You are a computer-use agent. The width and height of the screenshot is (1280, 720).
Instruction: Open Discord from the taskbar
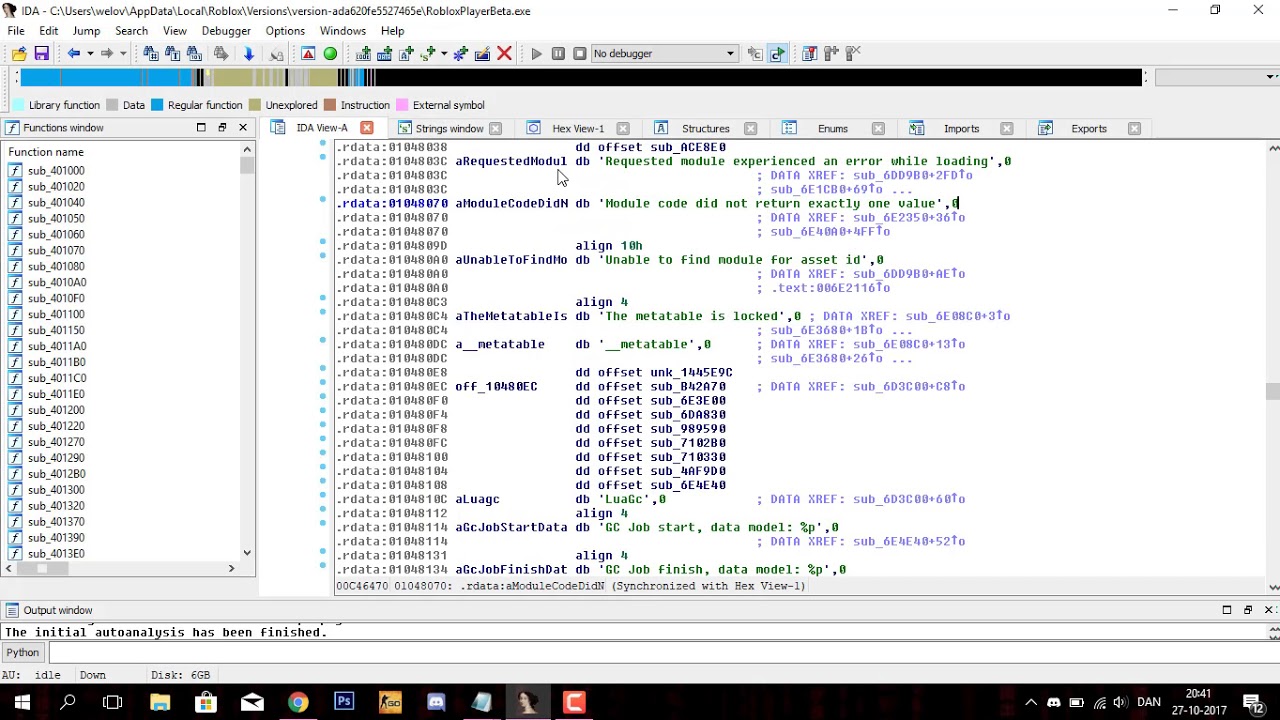[436, 702]
